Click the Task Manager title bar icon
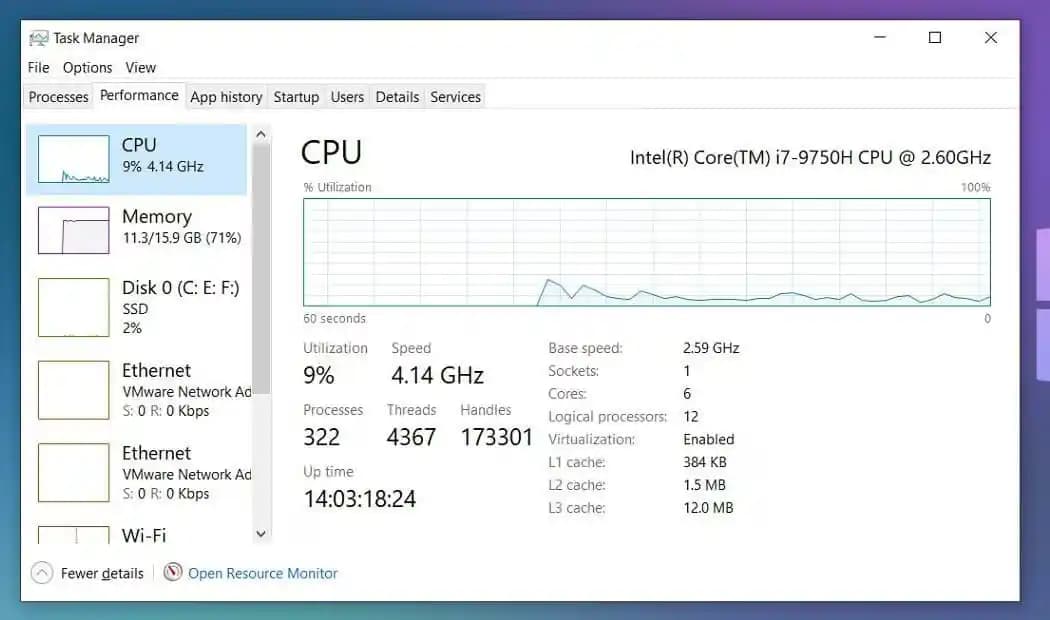This screenshot has width=1050, height=620. (x=38, y=38)
